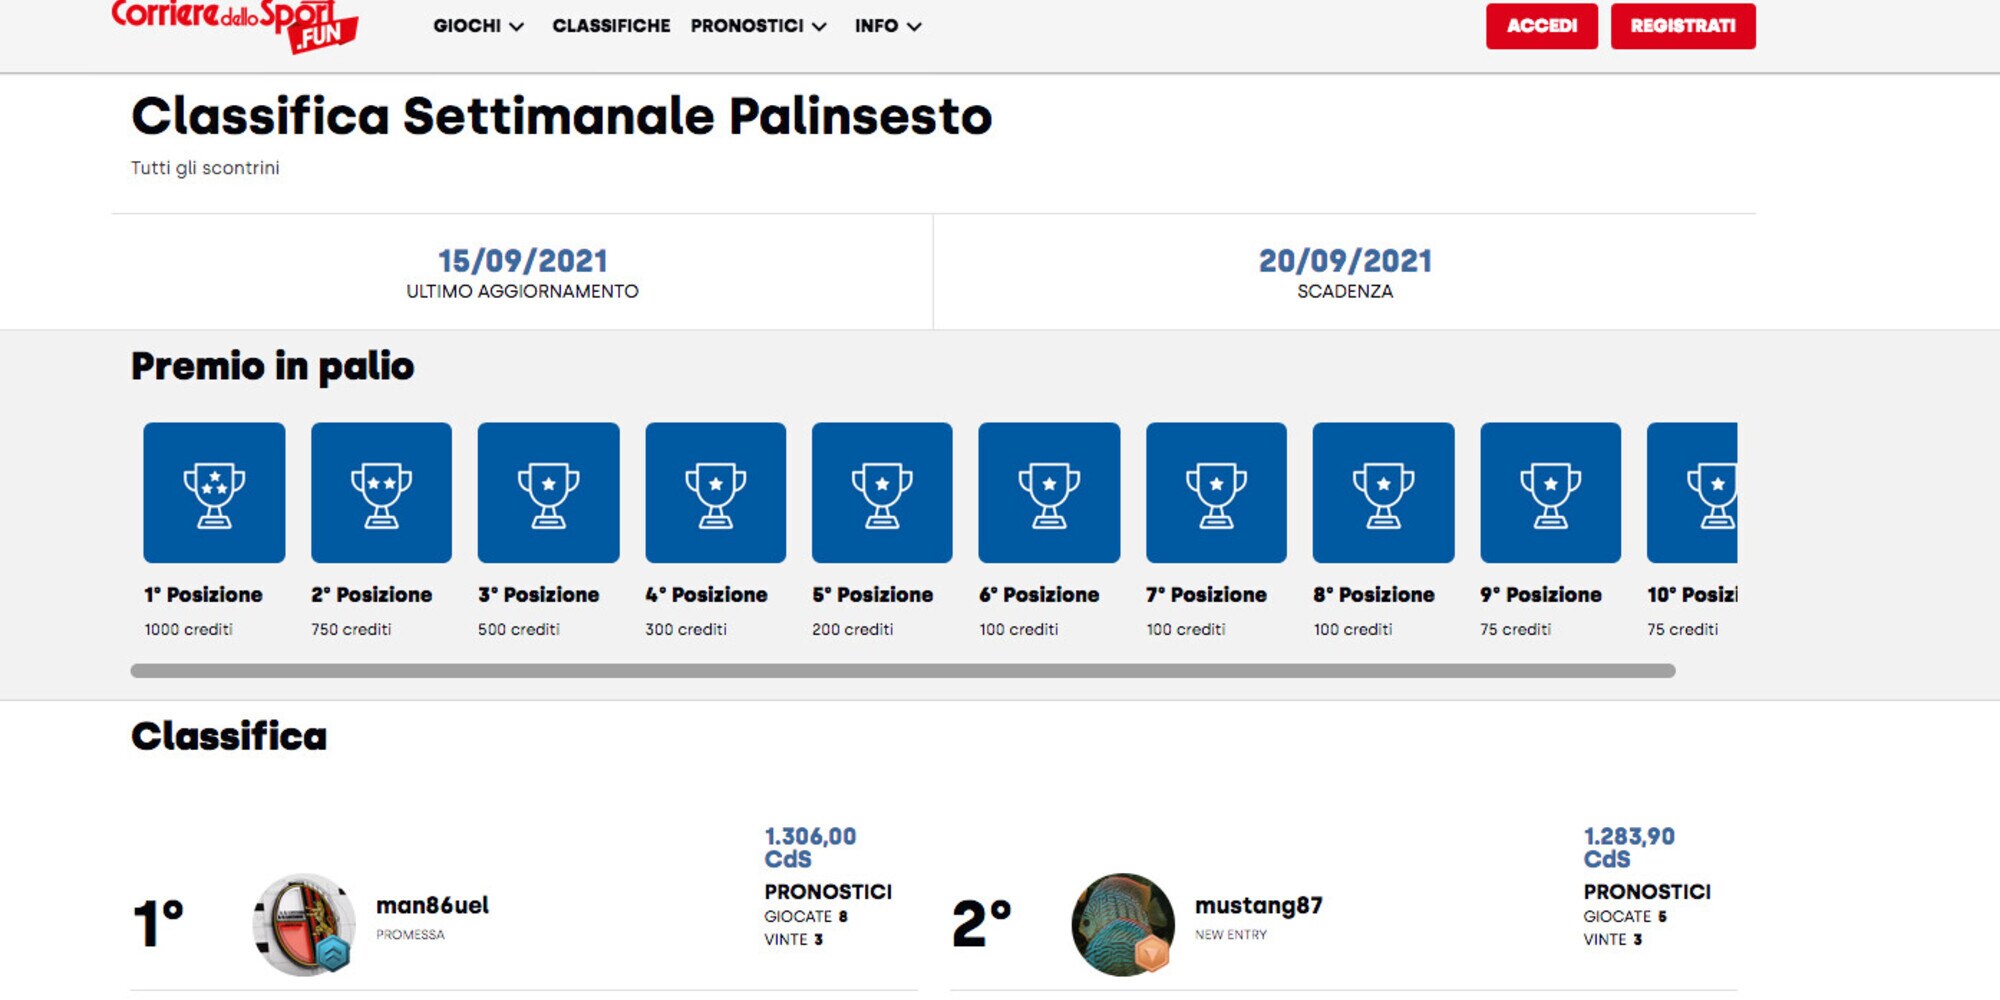The image size is (2000, 1000).
Task: Click the Corriere dello Sport Fun logo
Action: coord(234,25)
